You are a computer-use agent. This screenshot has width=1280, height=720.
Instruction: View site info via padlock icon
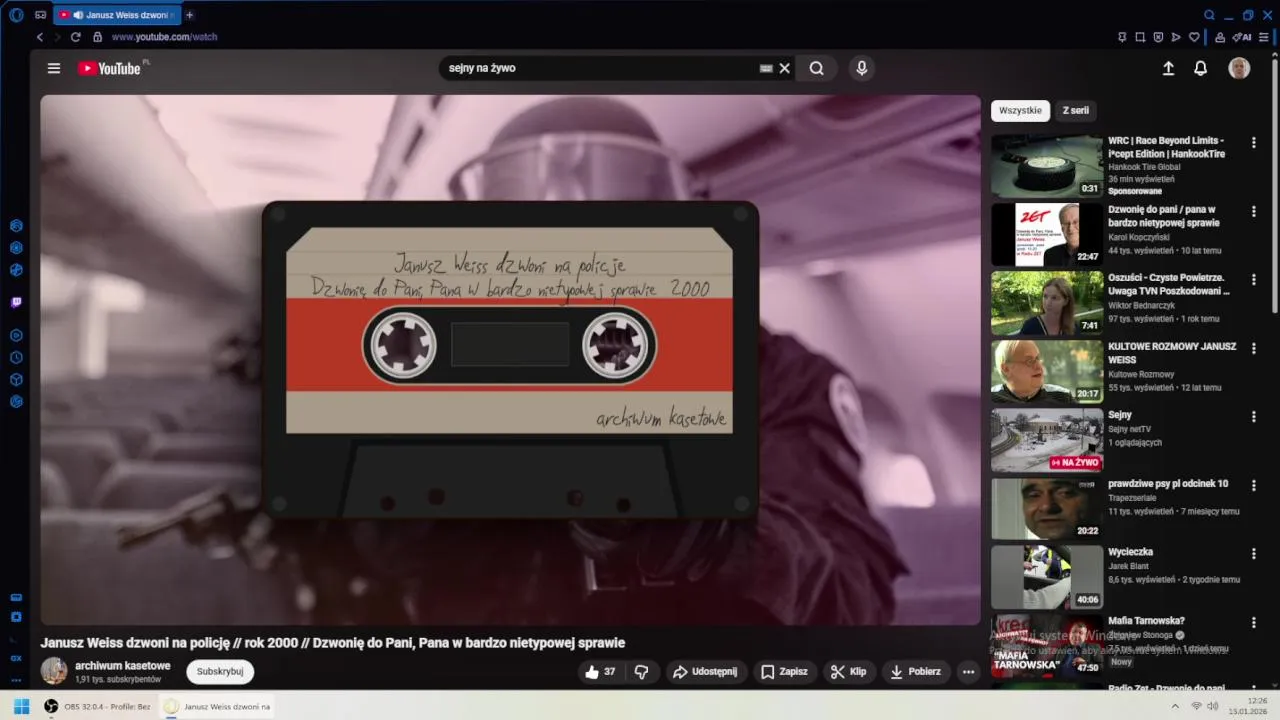(97, 37)
